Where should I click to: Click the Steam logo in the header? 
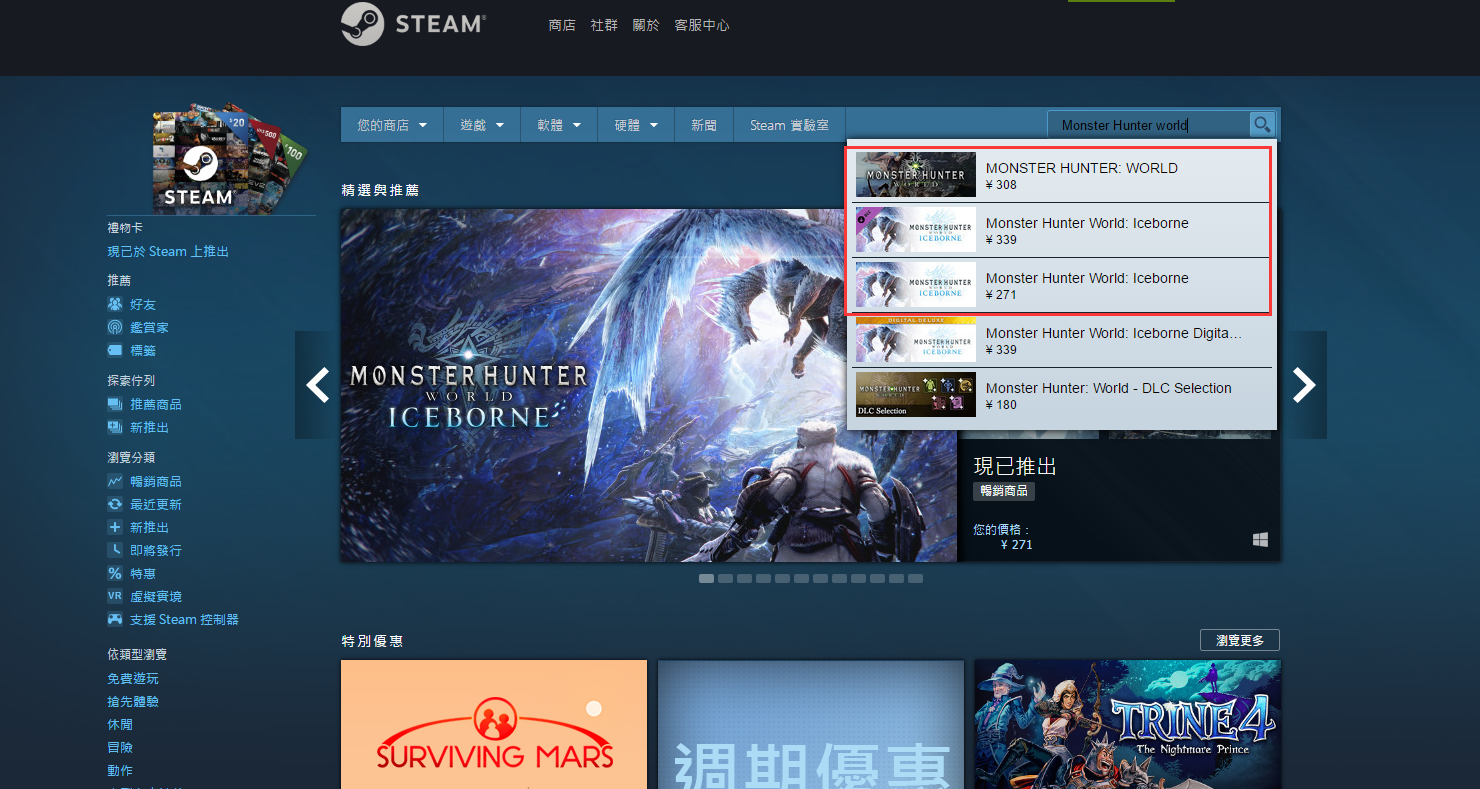coord(413,24)
